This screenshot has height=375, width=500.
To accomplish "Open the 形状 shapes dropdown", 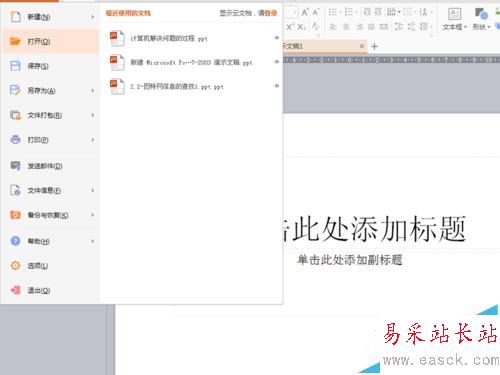I will click(481, 27).
